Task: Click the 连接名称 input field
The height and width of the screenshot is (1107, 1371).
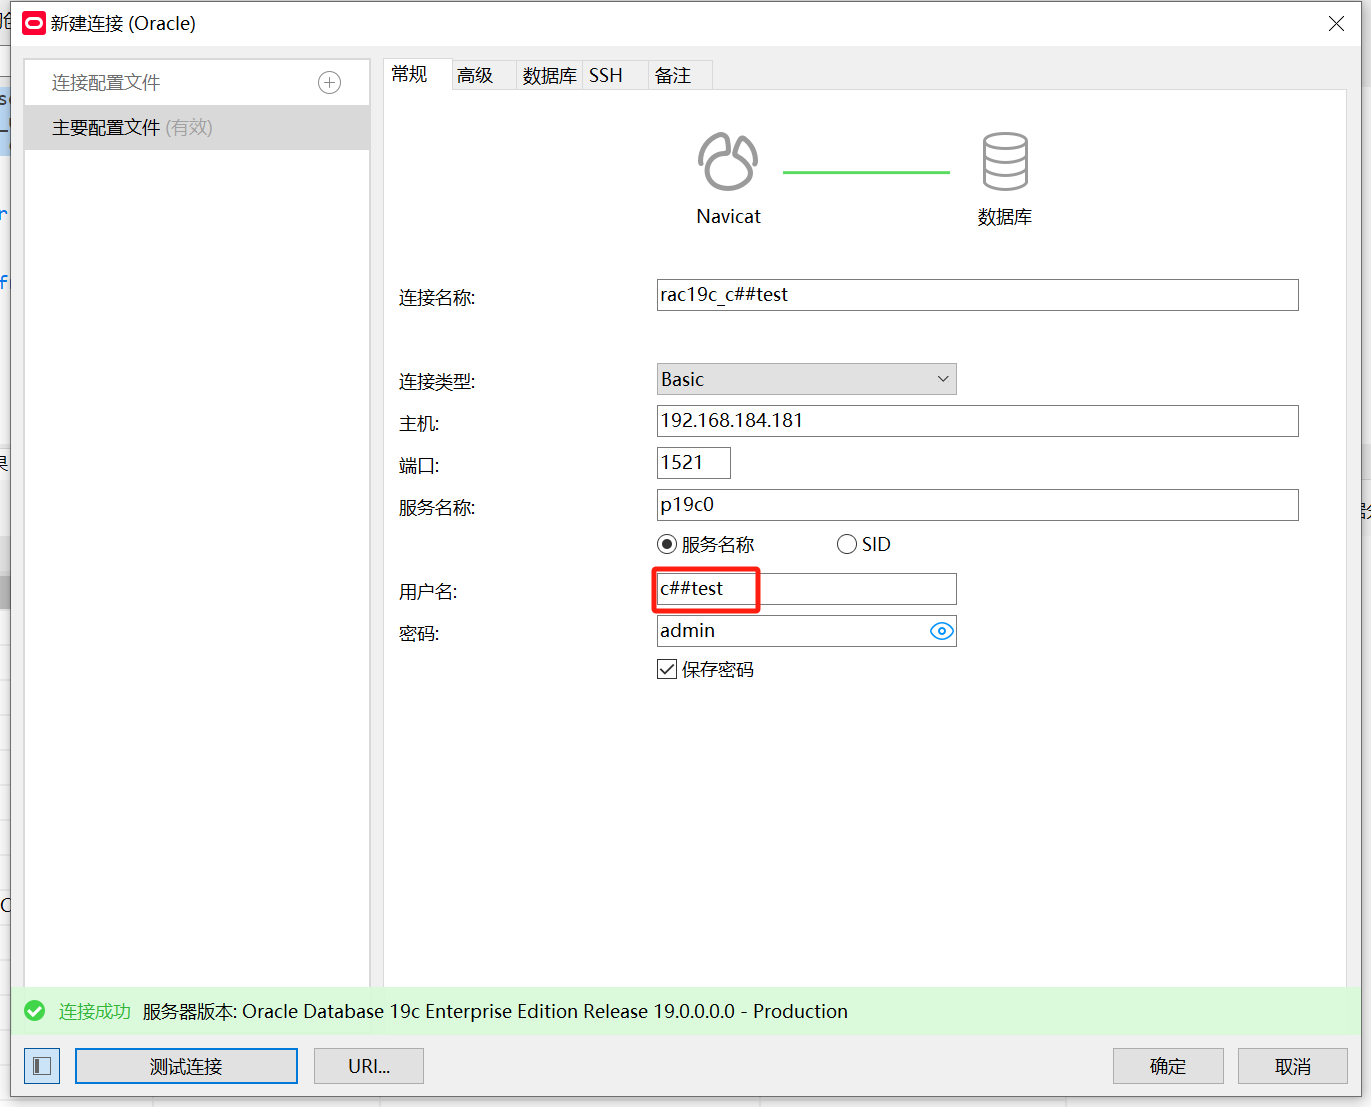Action: (977, 295)
